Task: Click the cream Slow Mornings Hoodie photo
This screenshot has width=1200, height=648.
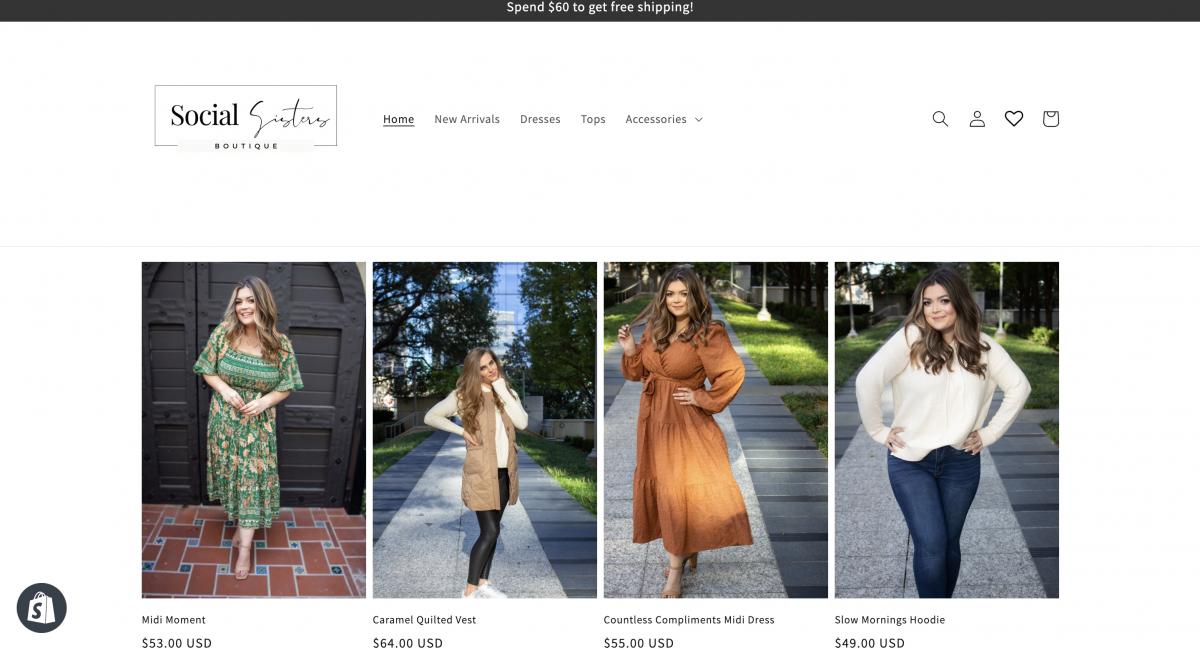Action: tap(947, 430)
